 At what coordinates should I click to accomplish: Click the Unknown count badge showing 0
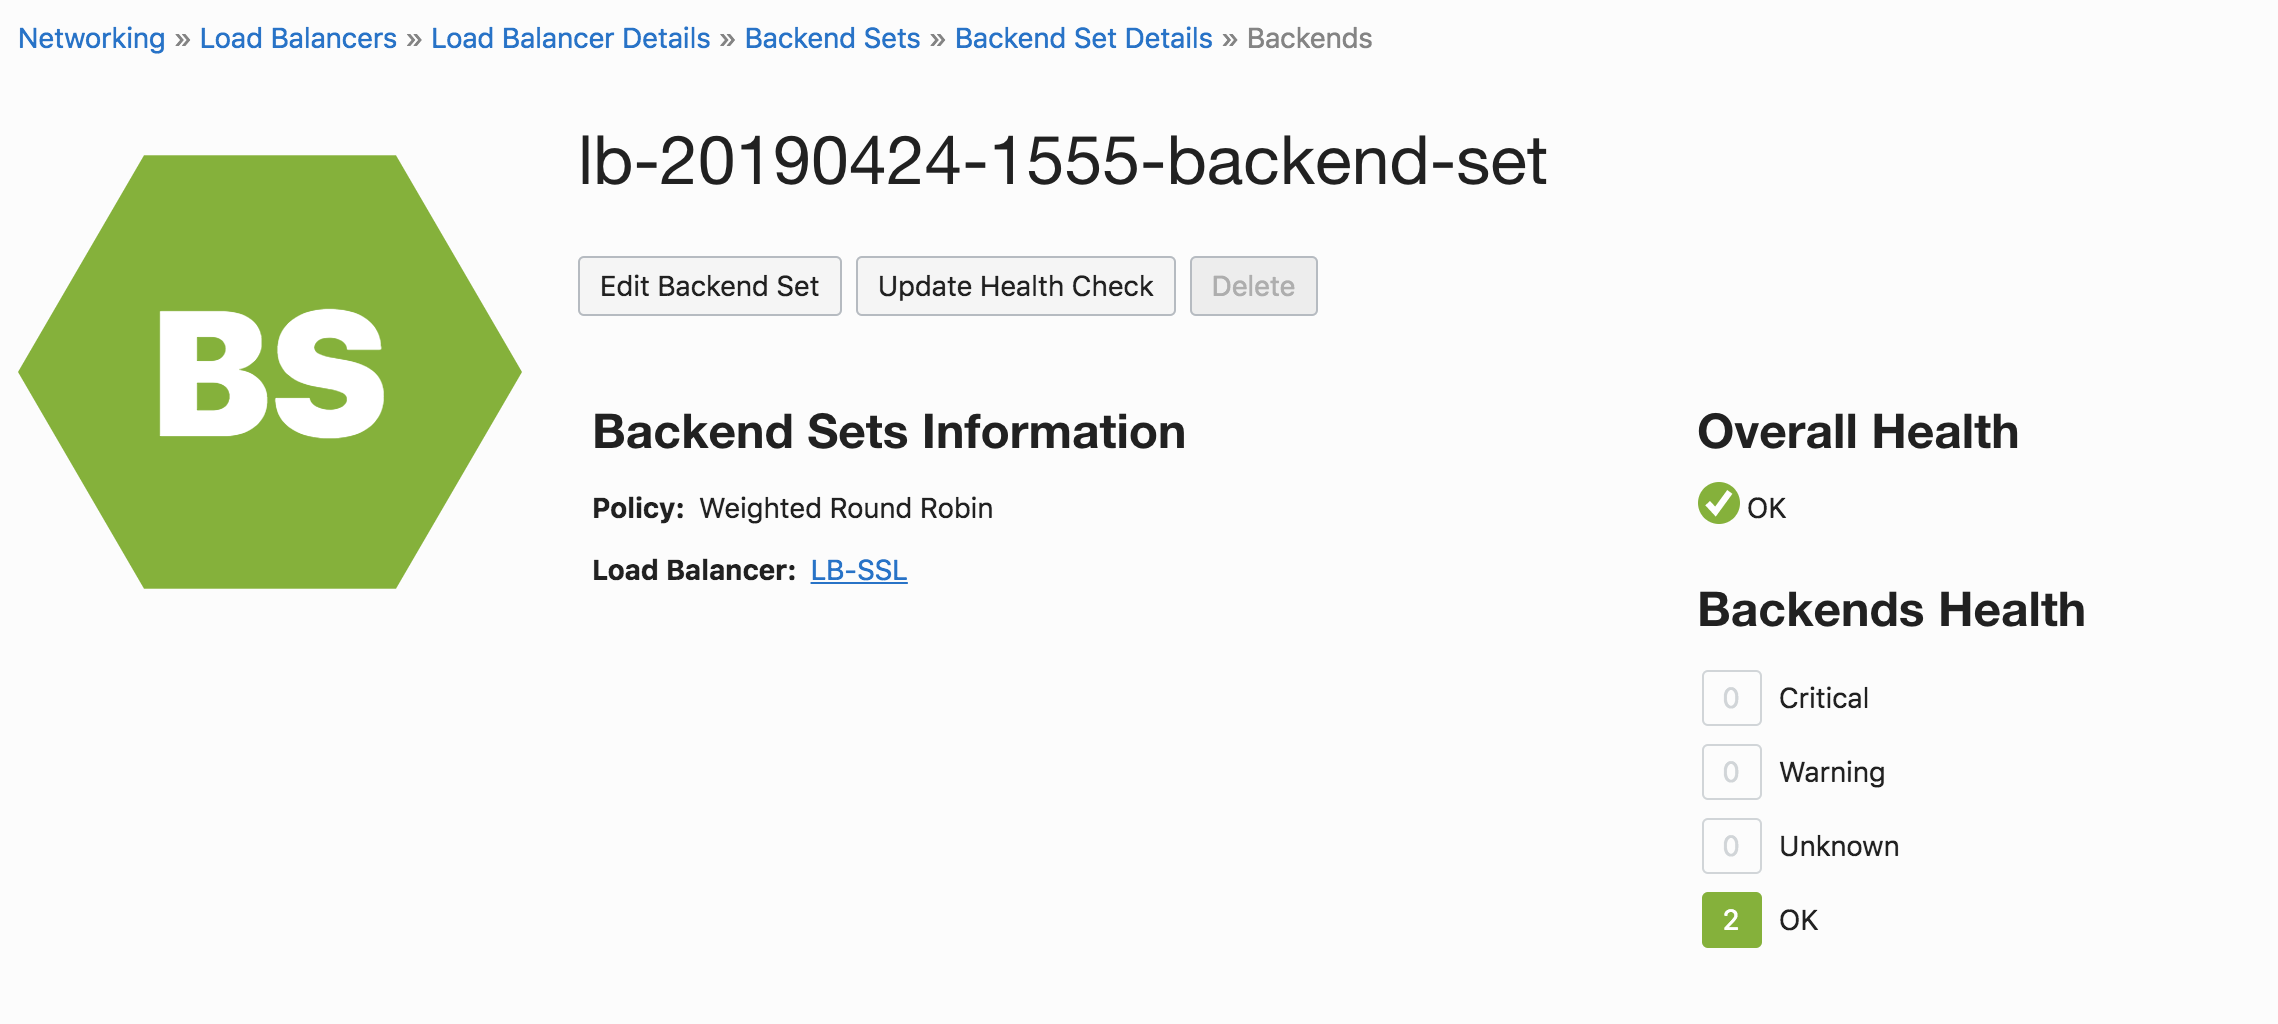coord(1731,846)
